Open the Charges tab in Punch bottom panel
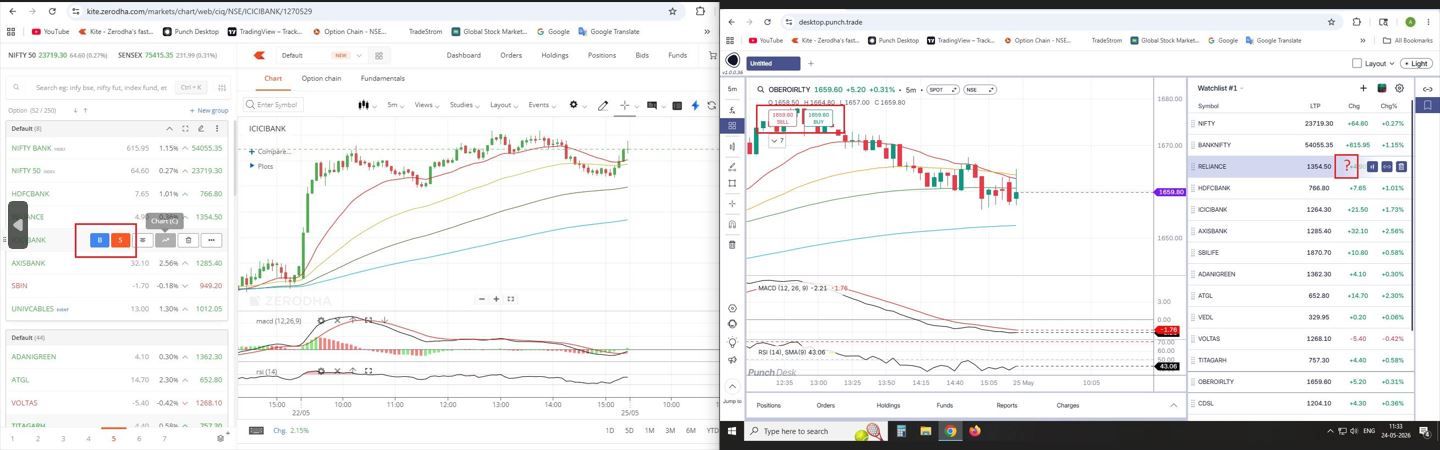Screen dimensions: 1440x450 pos(1068,405)
